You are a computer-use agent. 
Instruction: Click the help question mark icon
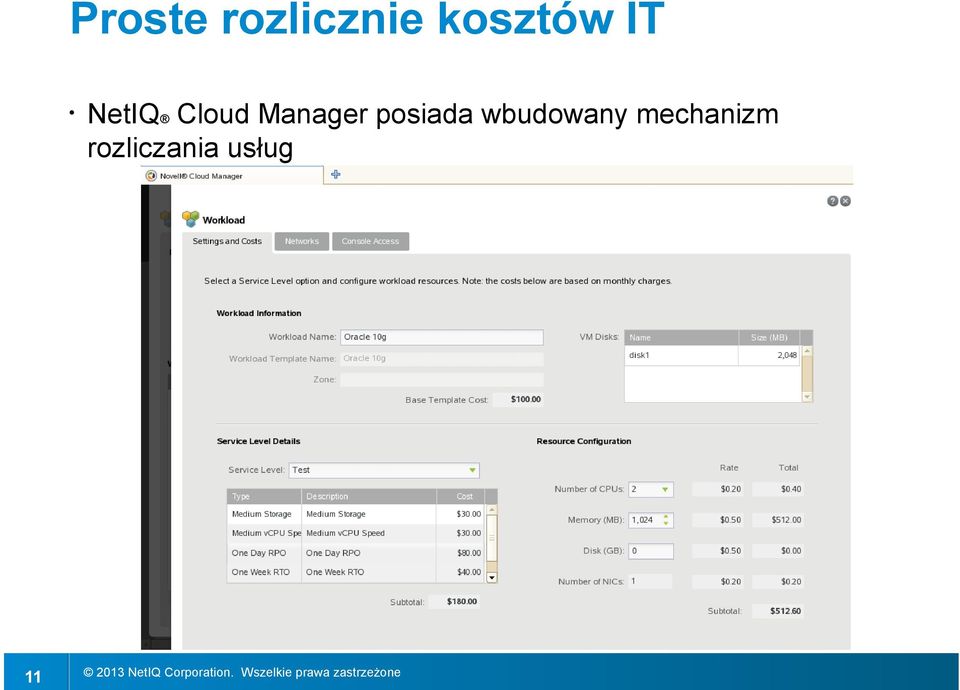tap(832, 201)
